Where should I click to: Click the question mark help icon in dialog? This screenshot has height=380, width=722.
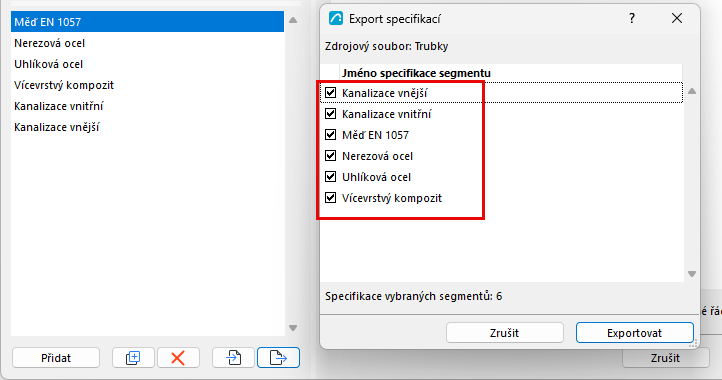pos(632,18)
